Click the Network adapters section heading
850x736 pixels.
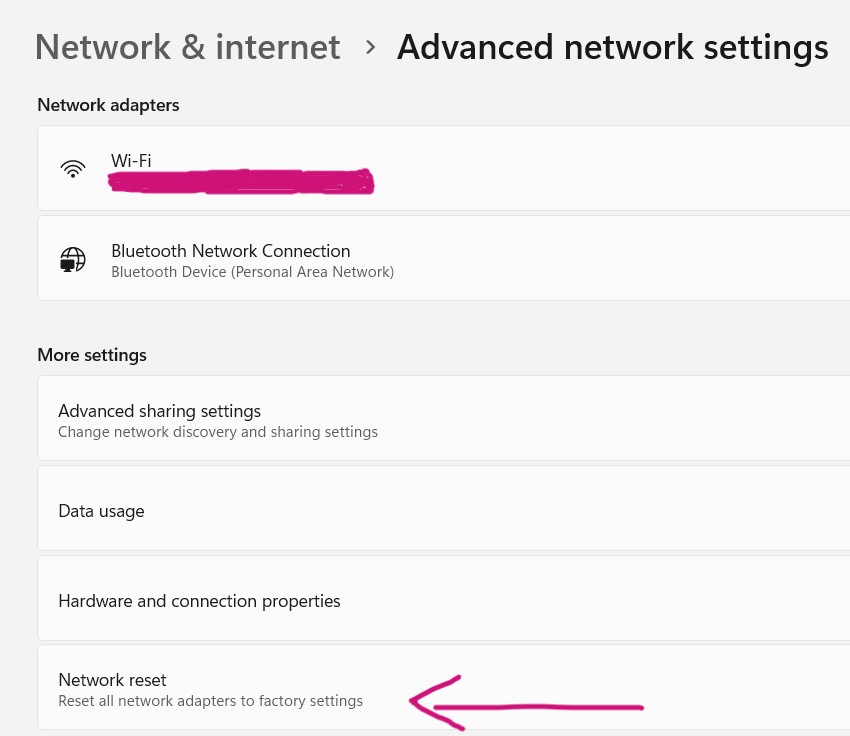(108, 104)
